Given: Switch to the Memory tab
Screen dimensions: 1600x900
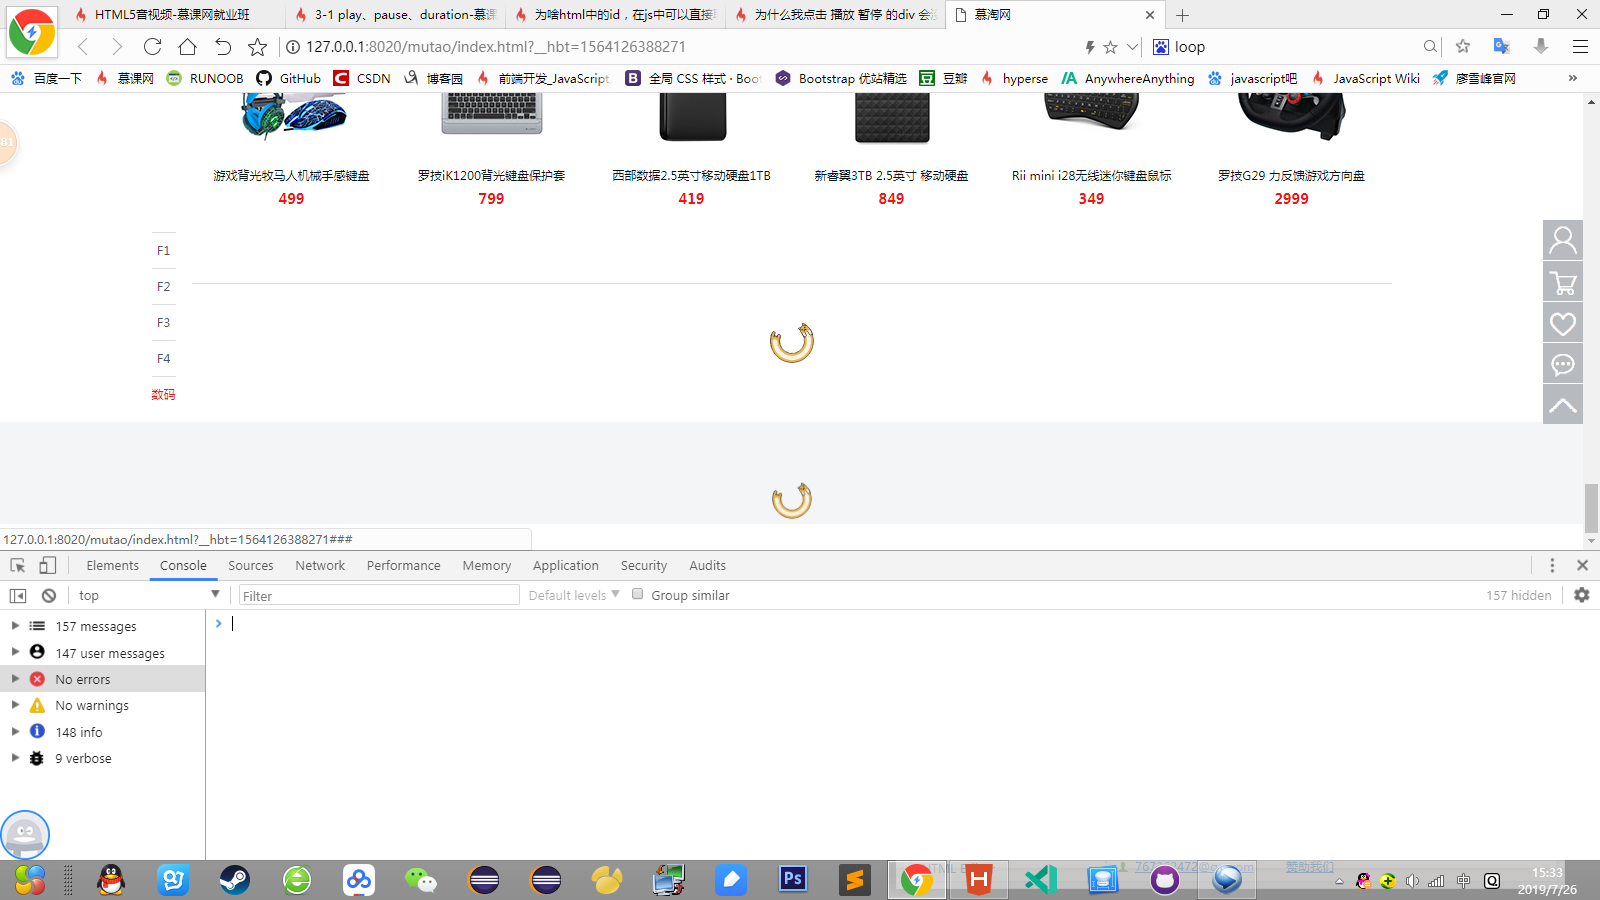Looking at the screenshot, I should click(x=487, y=565).
